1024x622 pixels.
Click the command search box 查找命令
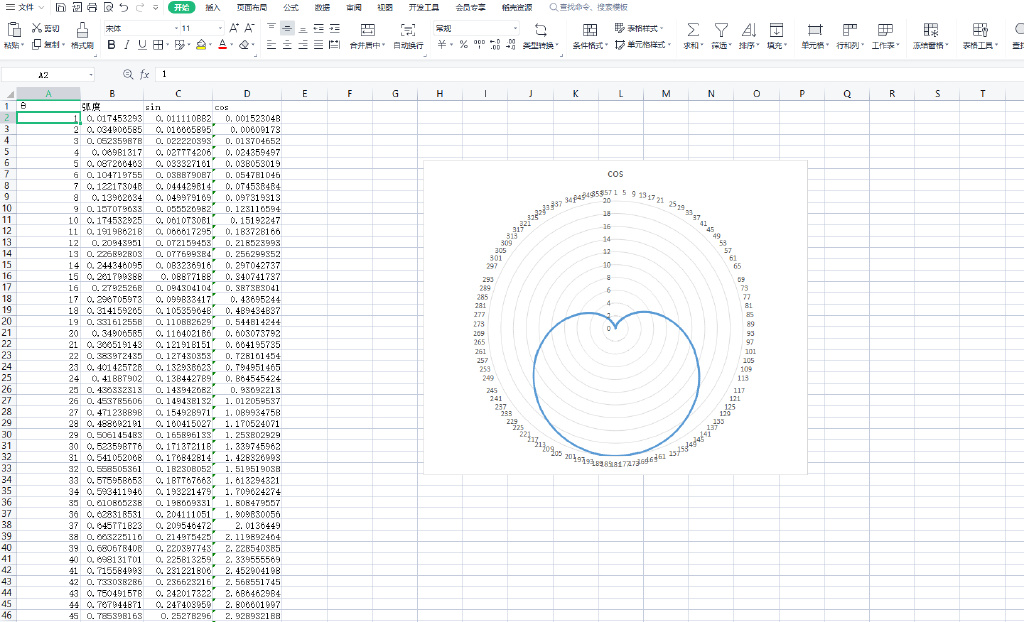click(589, 7)
